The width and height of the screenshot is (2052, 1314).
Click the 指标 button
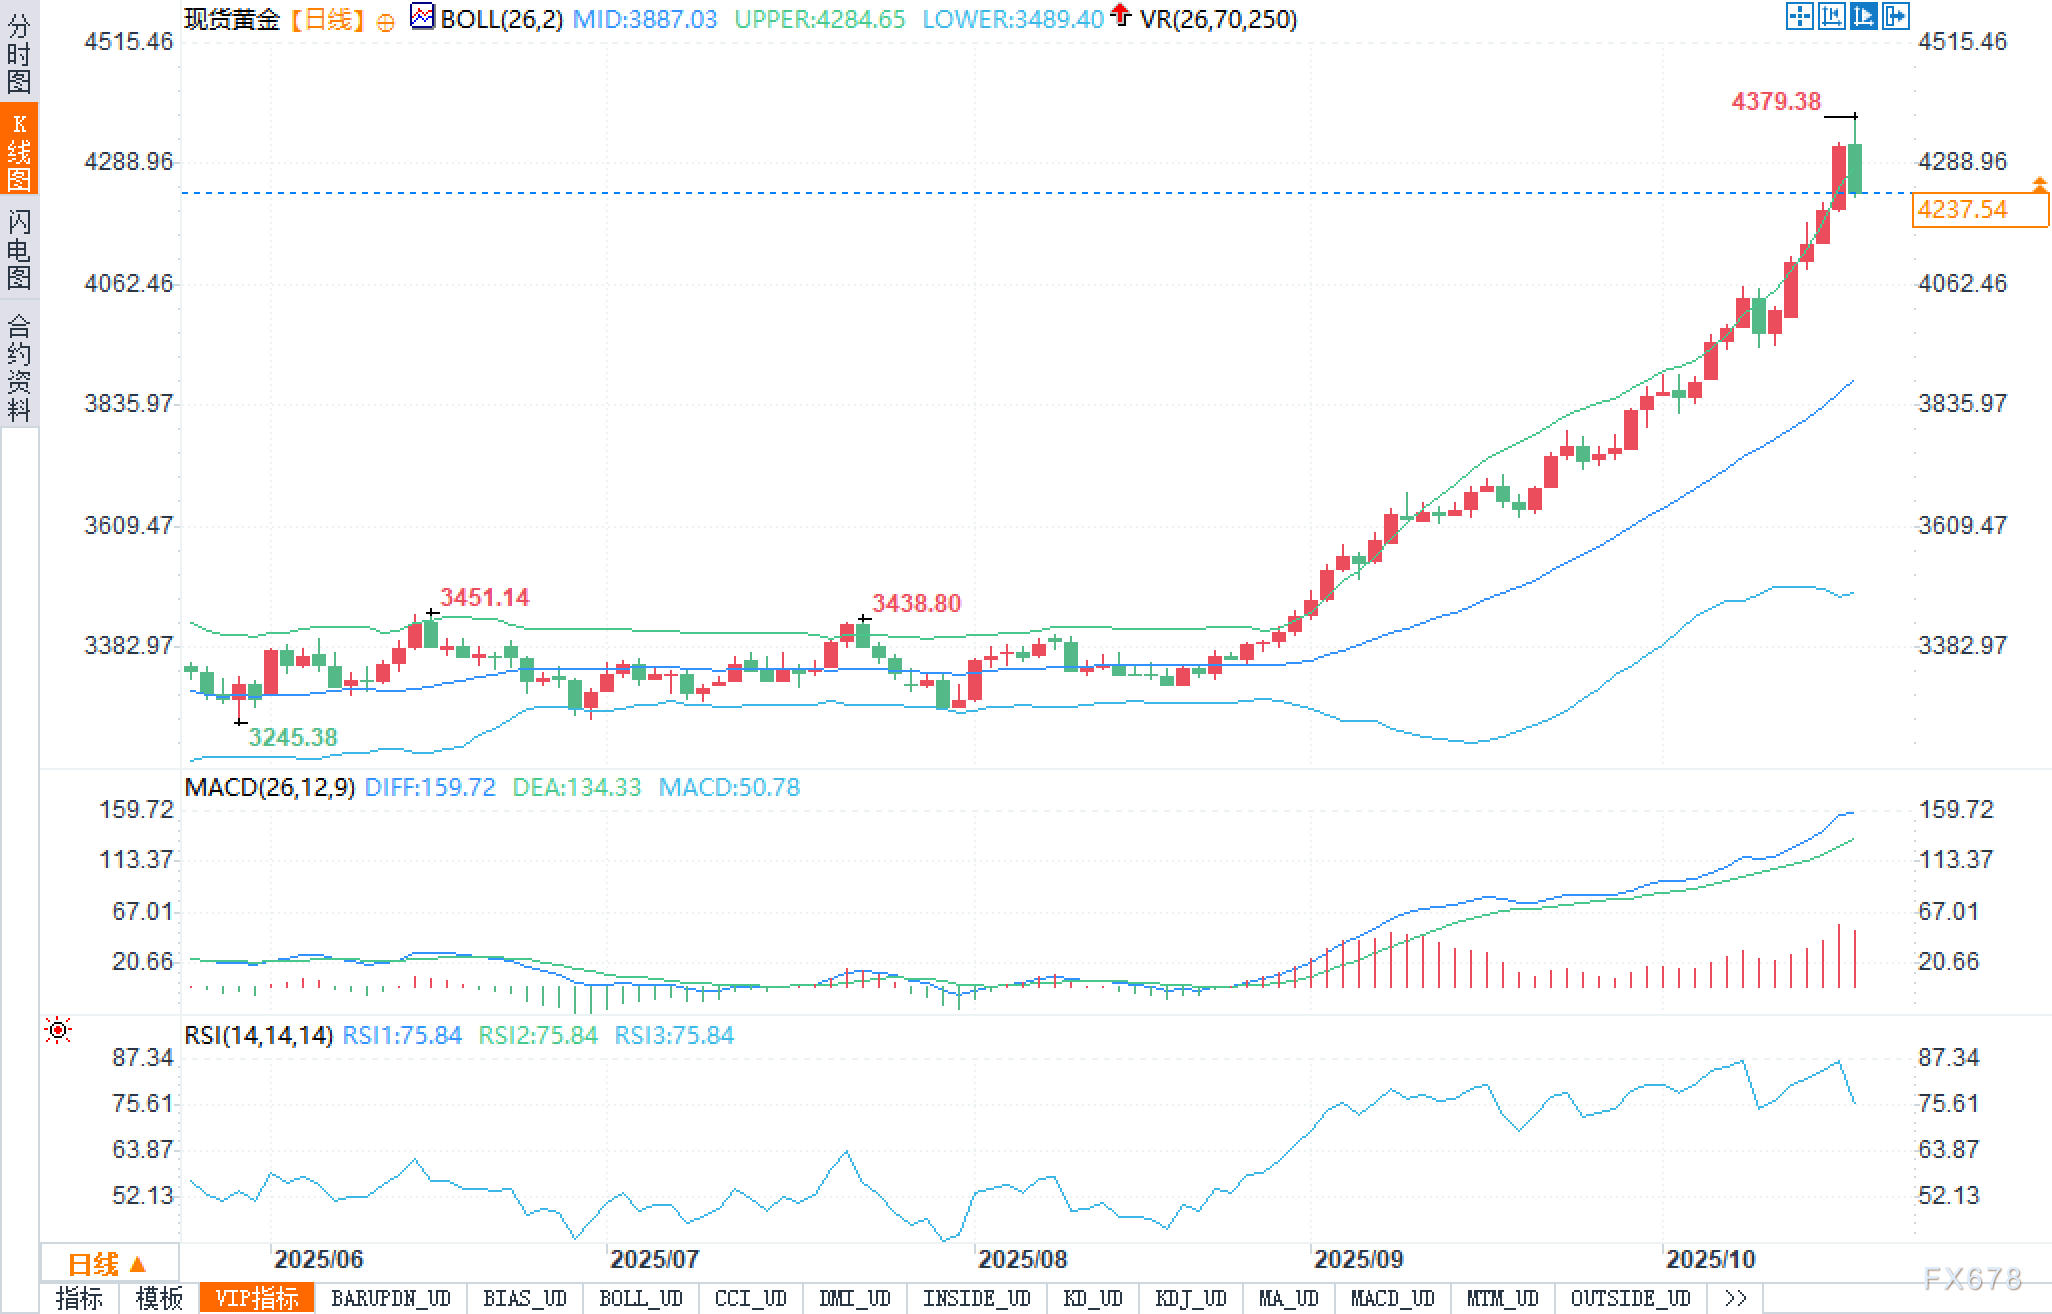pos(79,1298)
